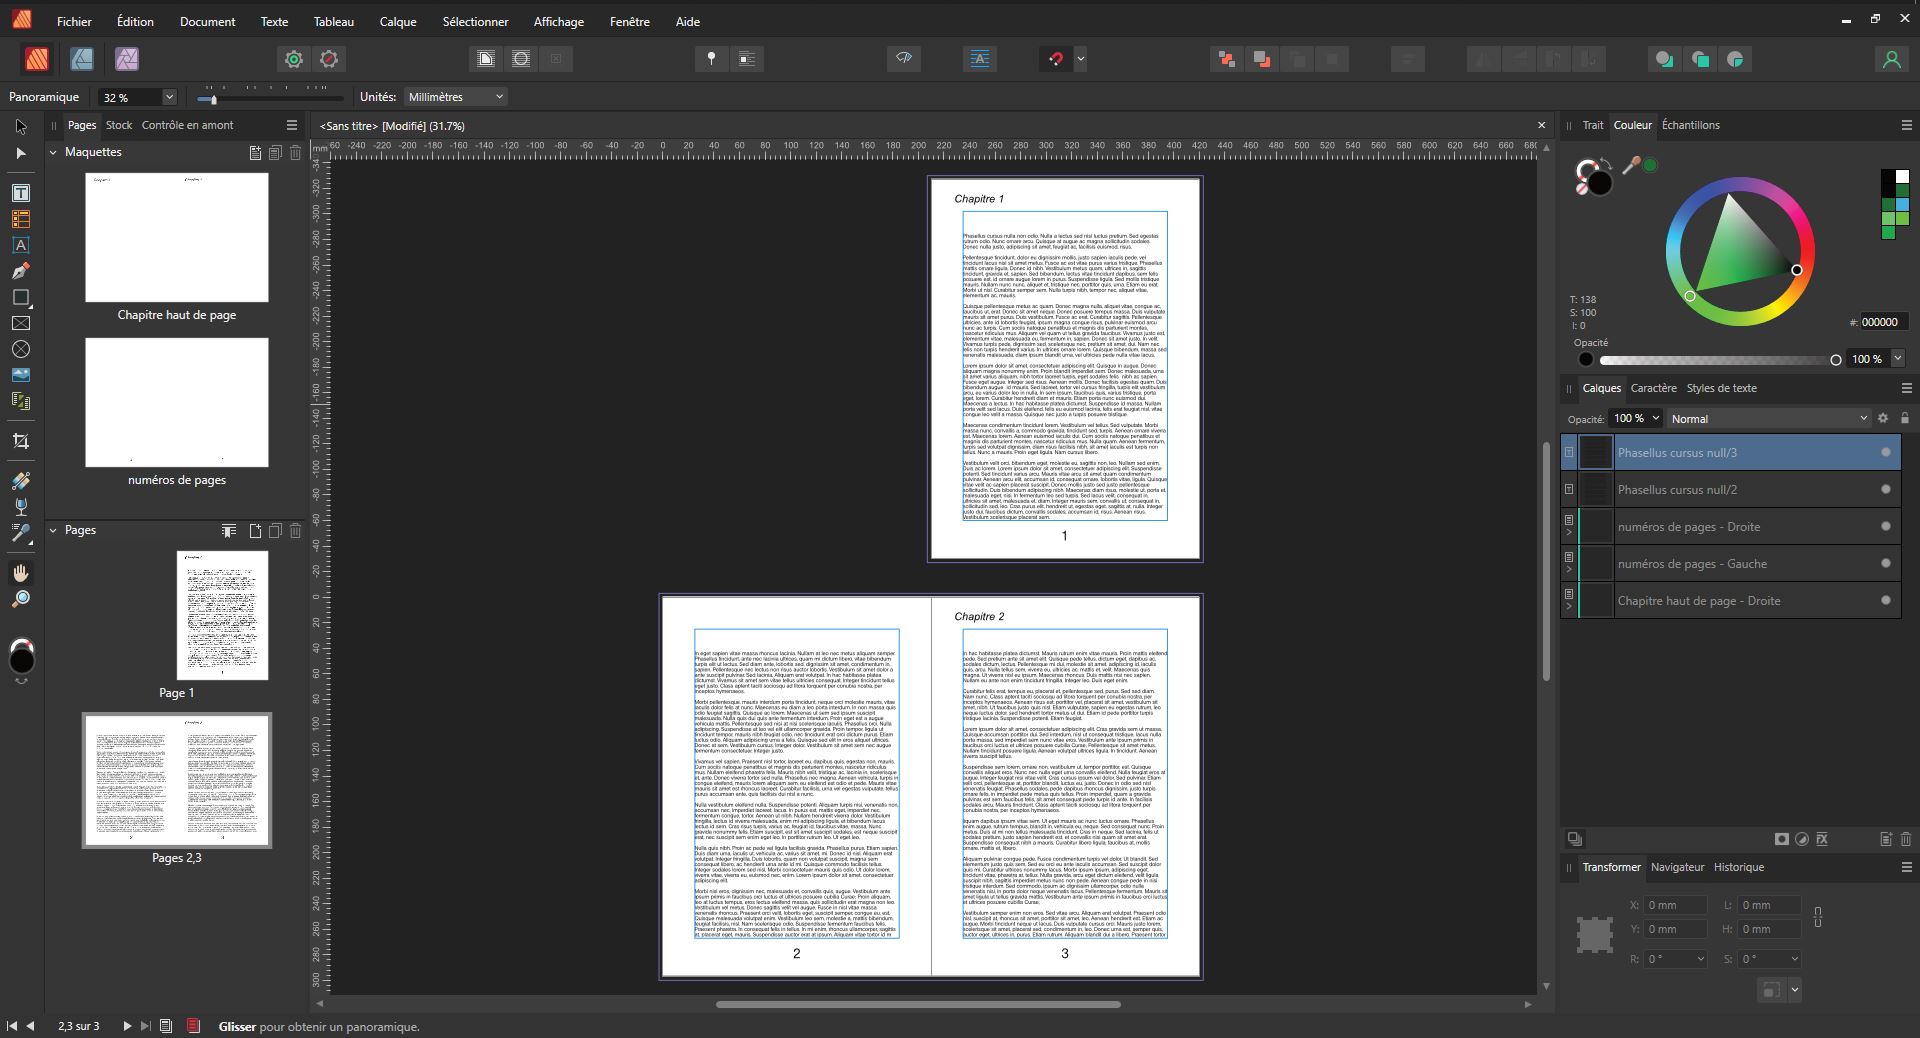
Task: Open the snapping options dropdown arrow
Action: 1081,59
